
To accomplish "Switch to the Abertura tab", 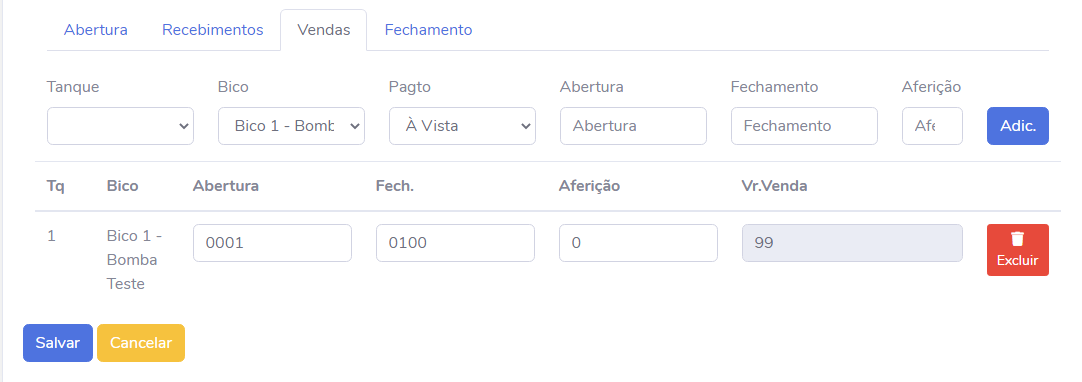I will pos(96,30).
